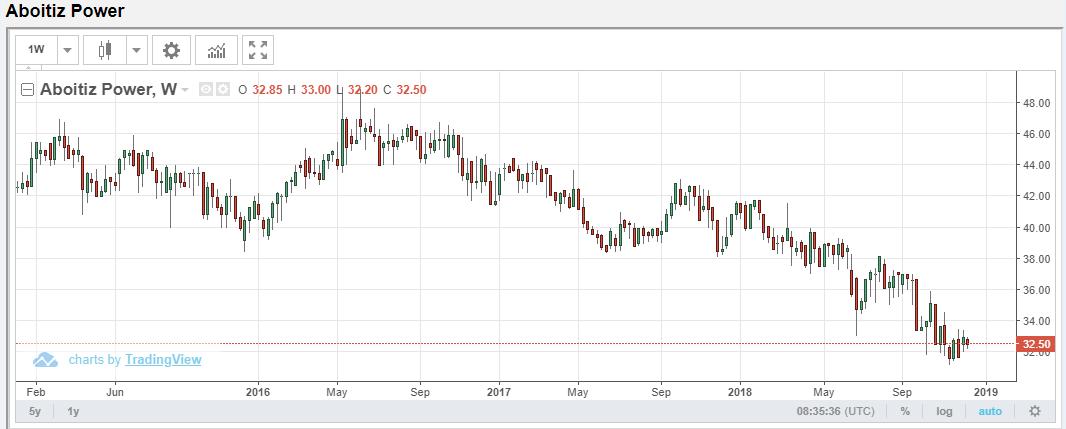The image size is (1066, 429).
Task: Open the indicators chart icon
Action: [x=215, y=50]
